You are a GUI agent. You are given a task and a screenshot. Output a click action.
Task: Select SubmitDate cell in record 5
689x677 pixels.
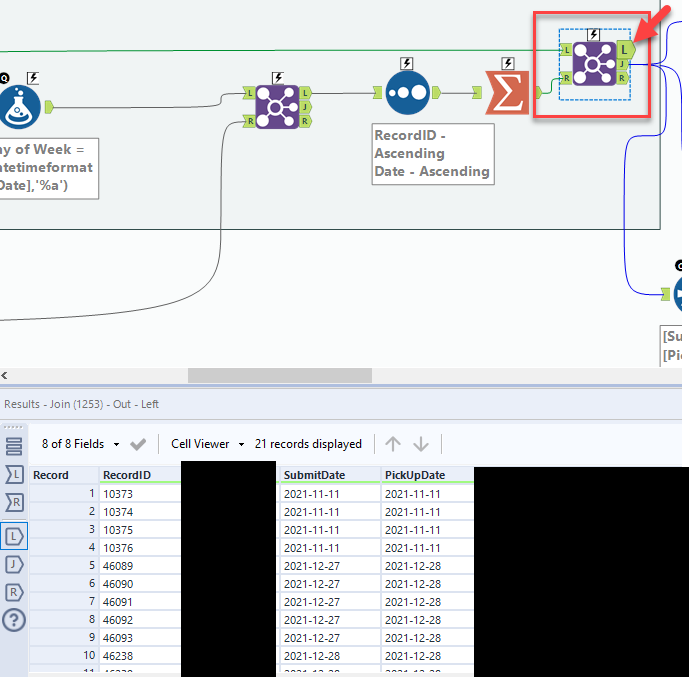pyautogui.click(x=330, y=566)
